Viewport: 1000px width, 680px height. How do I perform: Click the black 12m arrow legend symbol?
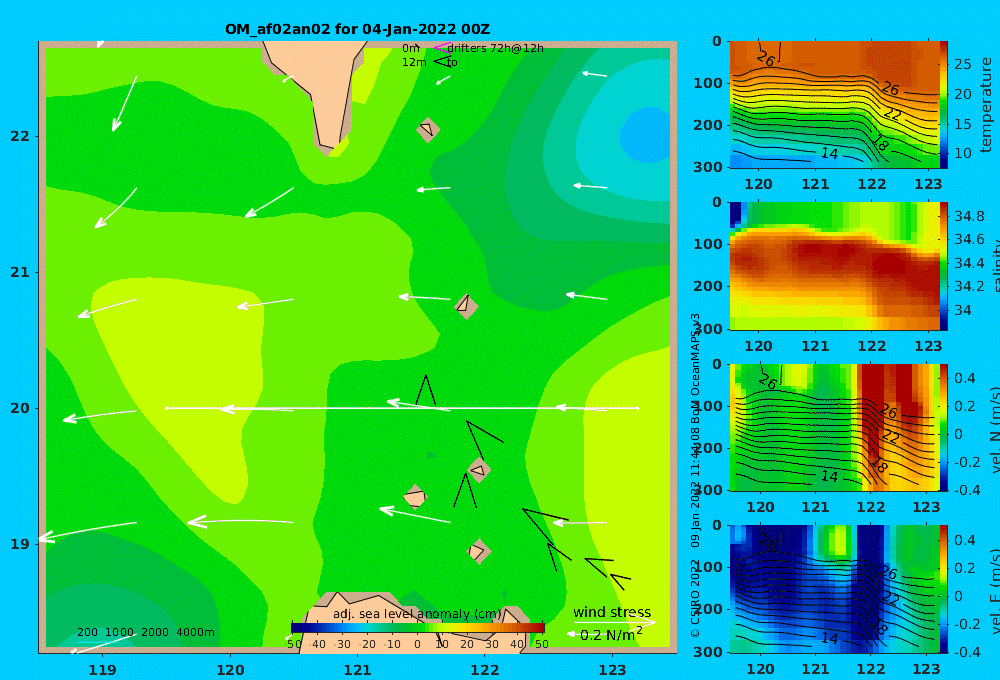tap(443, 61)
